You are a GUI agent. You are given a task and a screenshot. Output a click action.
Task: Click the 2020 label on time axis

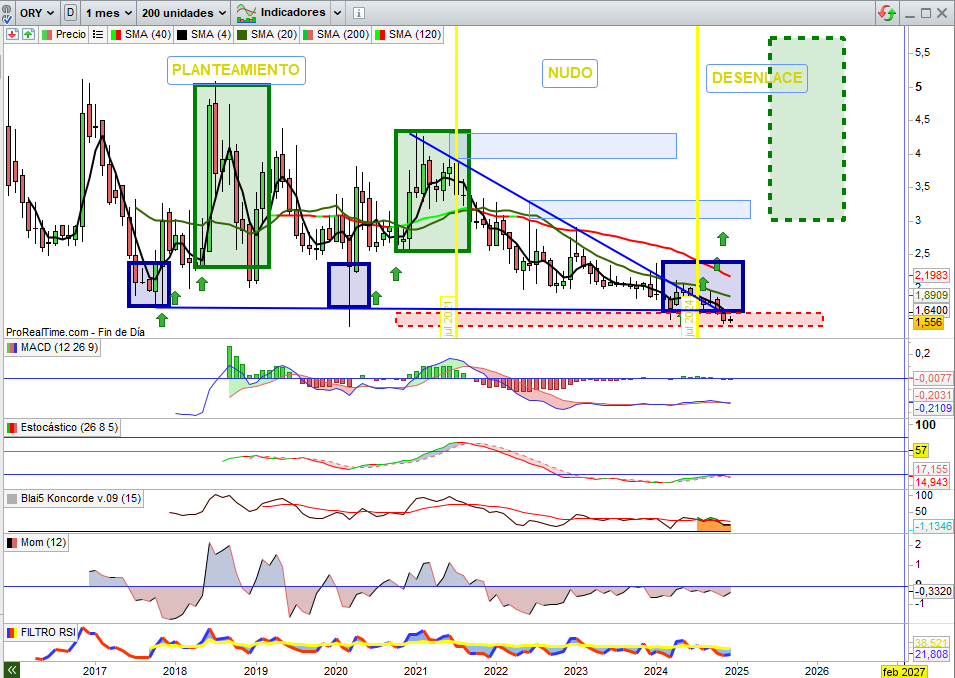point(336,671)
